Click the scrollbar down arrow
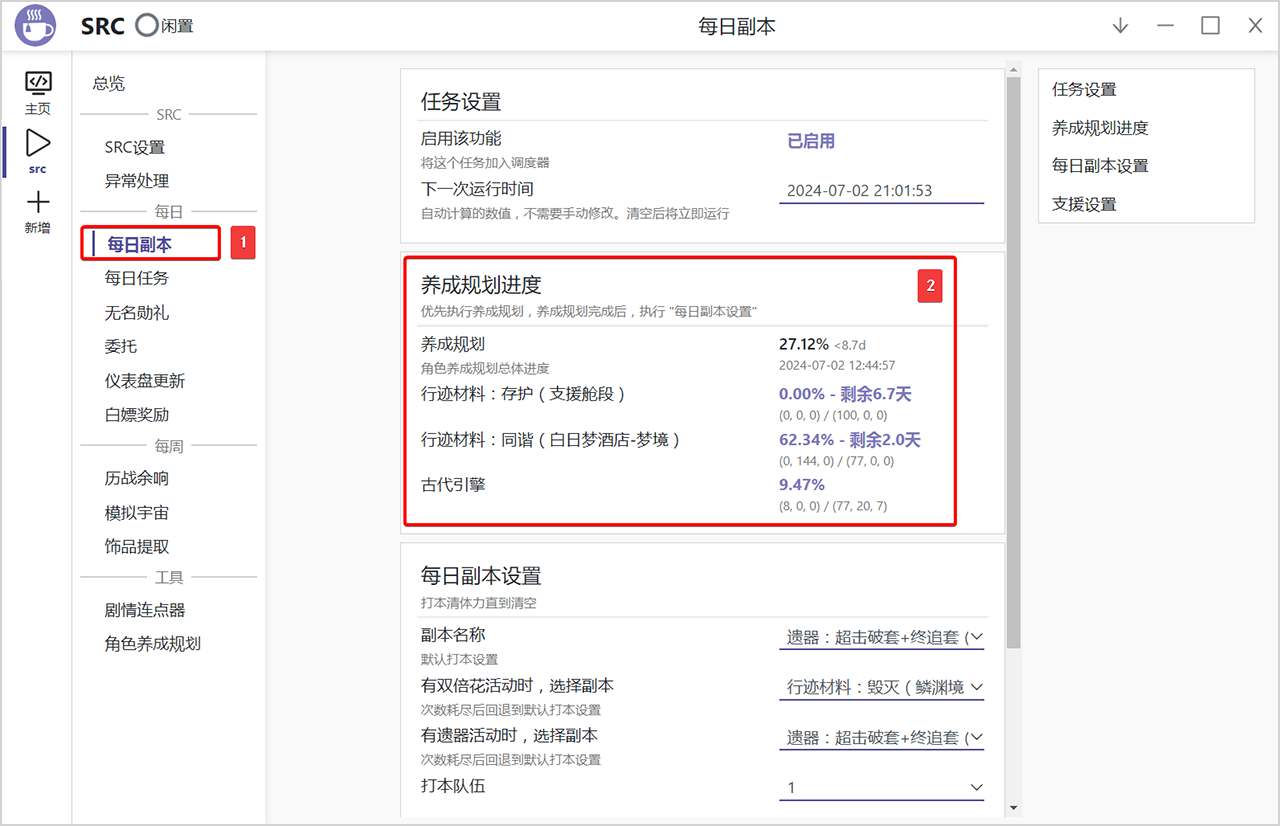Image resolution: width=1280 pixels, height=826 pixels. [1013, 808]
